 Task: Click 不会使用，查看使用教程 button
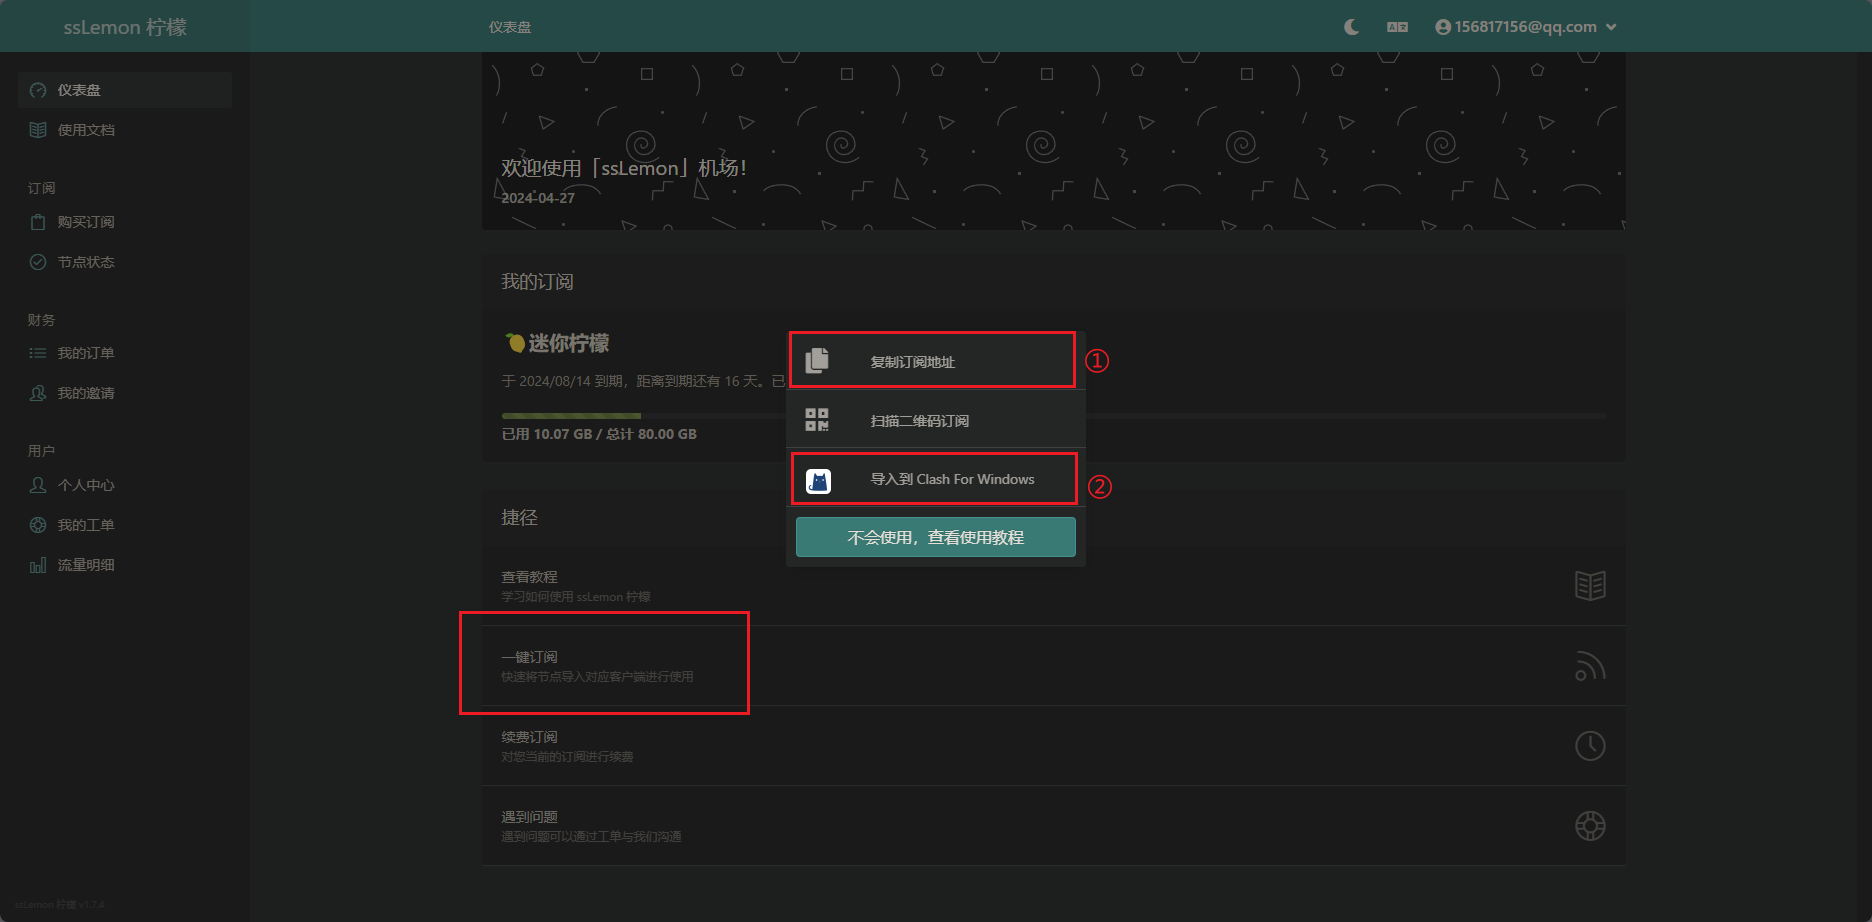[x=936, y=537]
